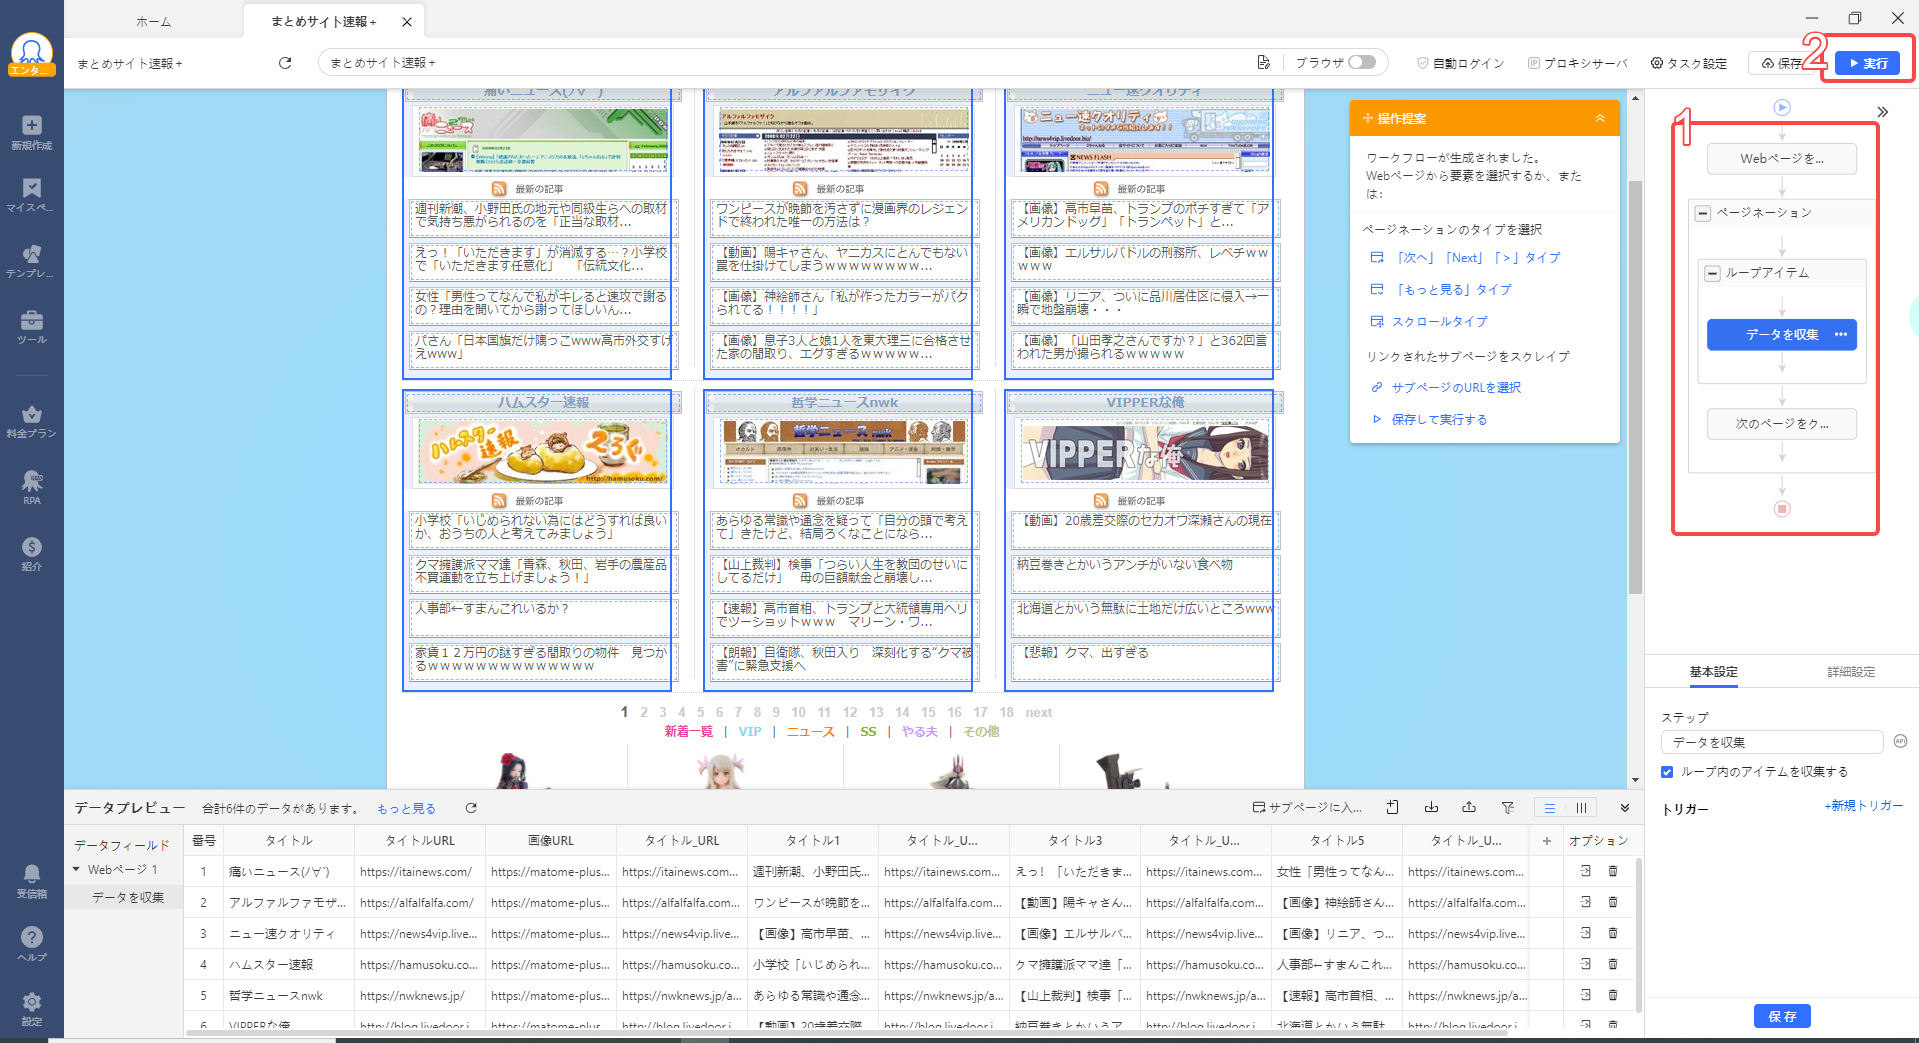Image resolution: width=1919 pixels, height=1043 pixels.
Task: Click the 実行 run button
Action: pyautogui.click(x=1867, y=63)
